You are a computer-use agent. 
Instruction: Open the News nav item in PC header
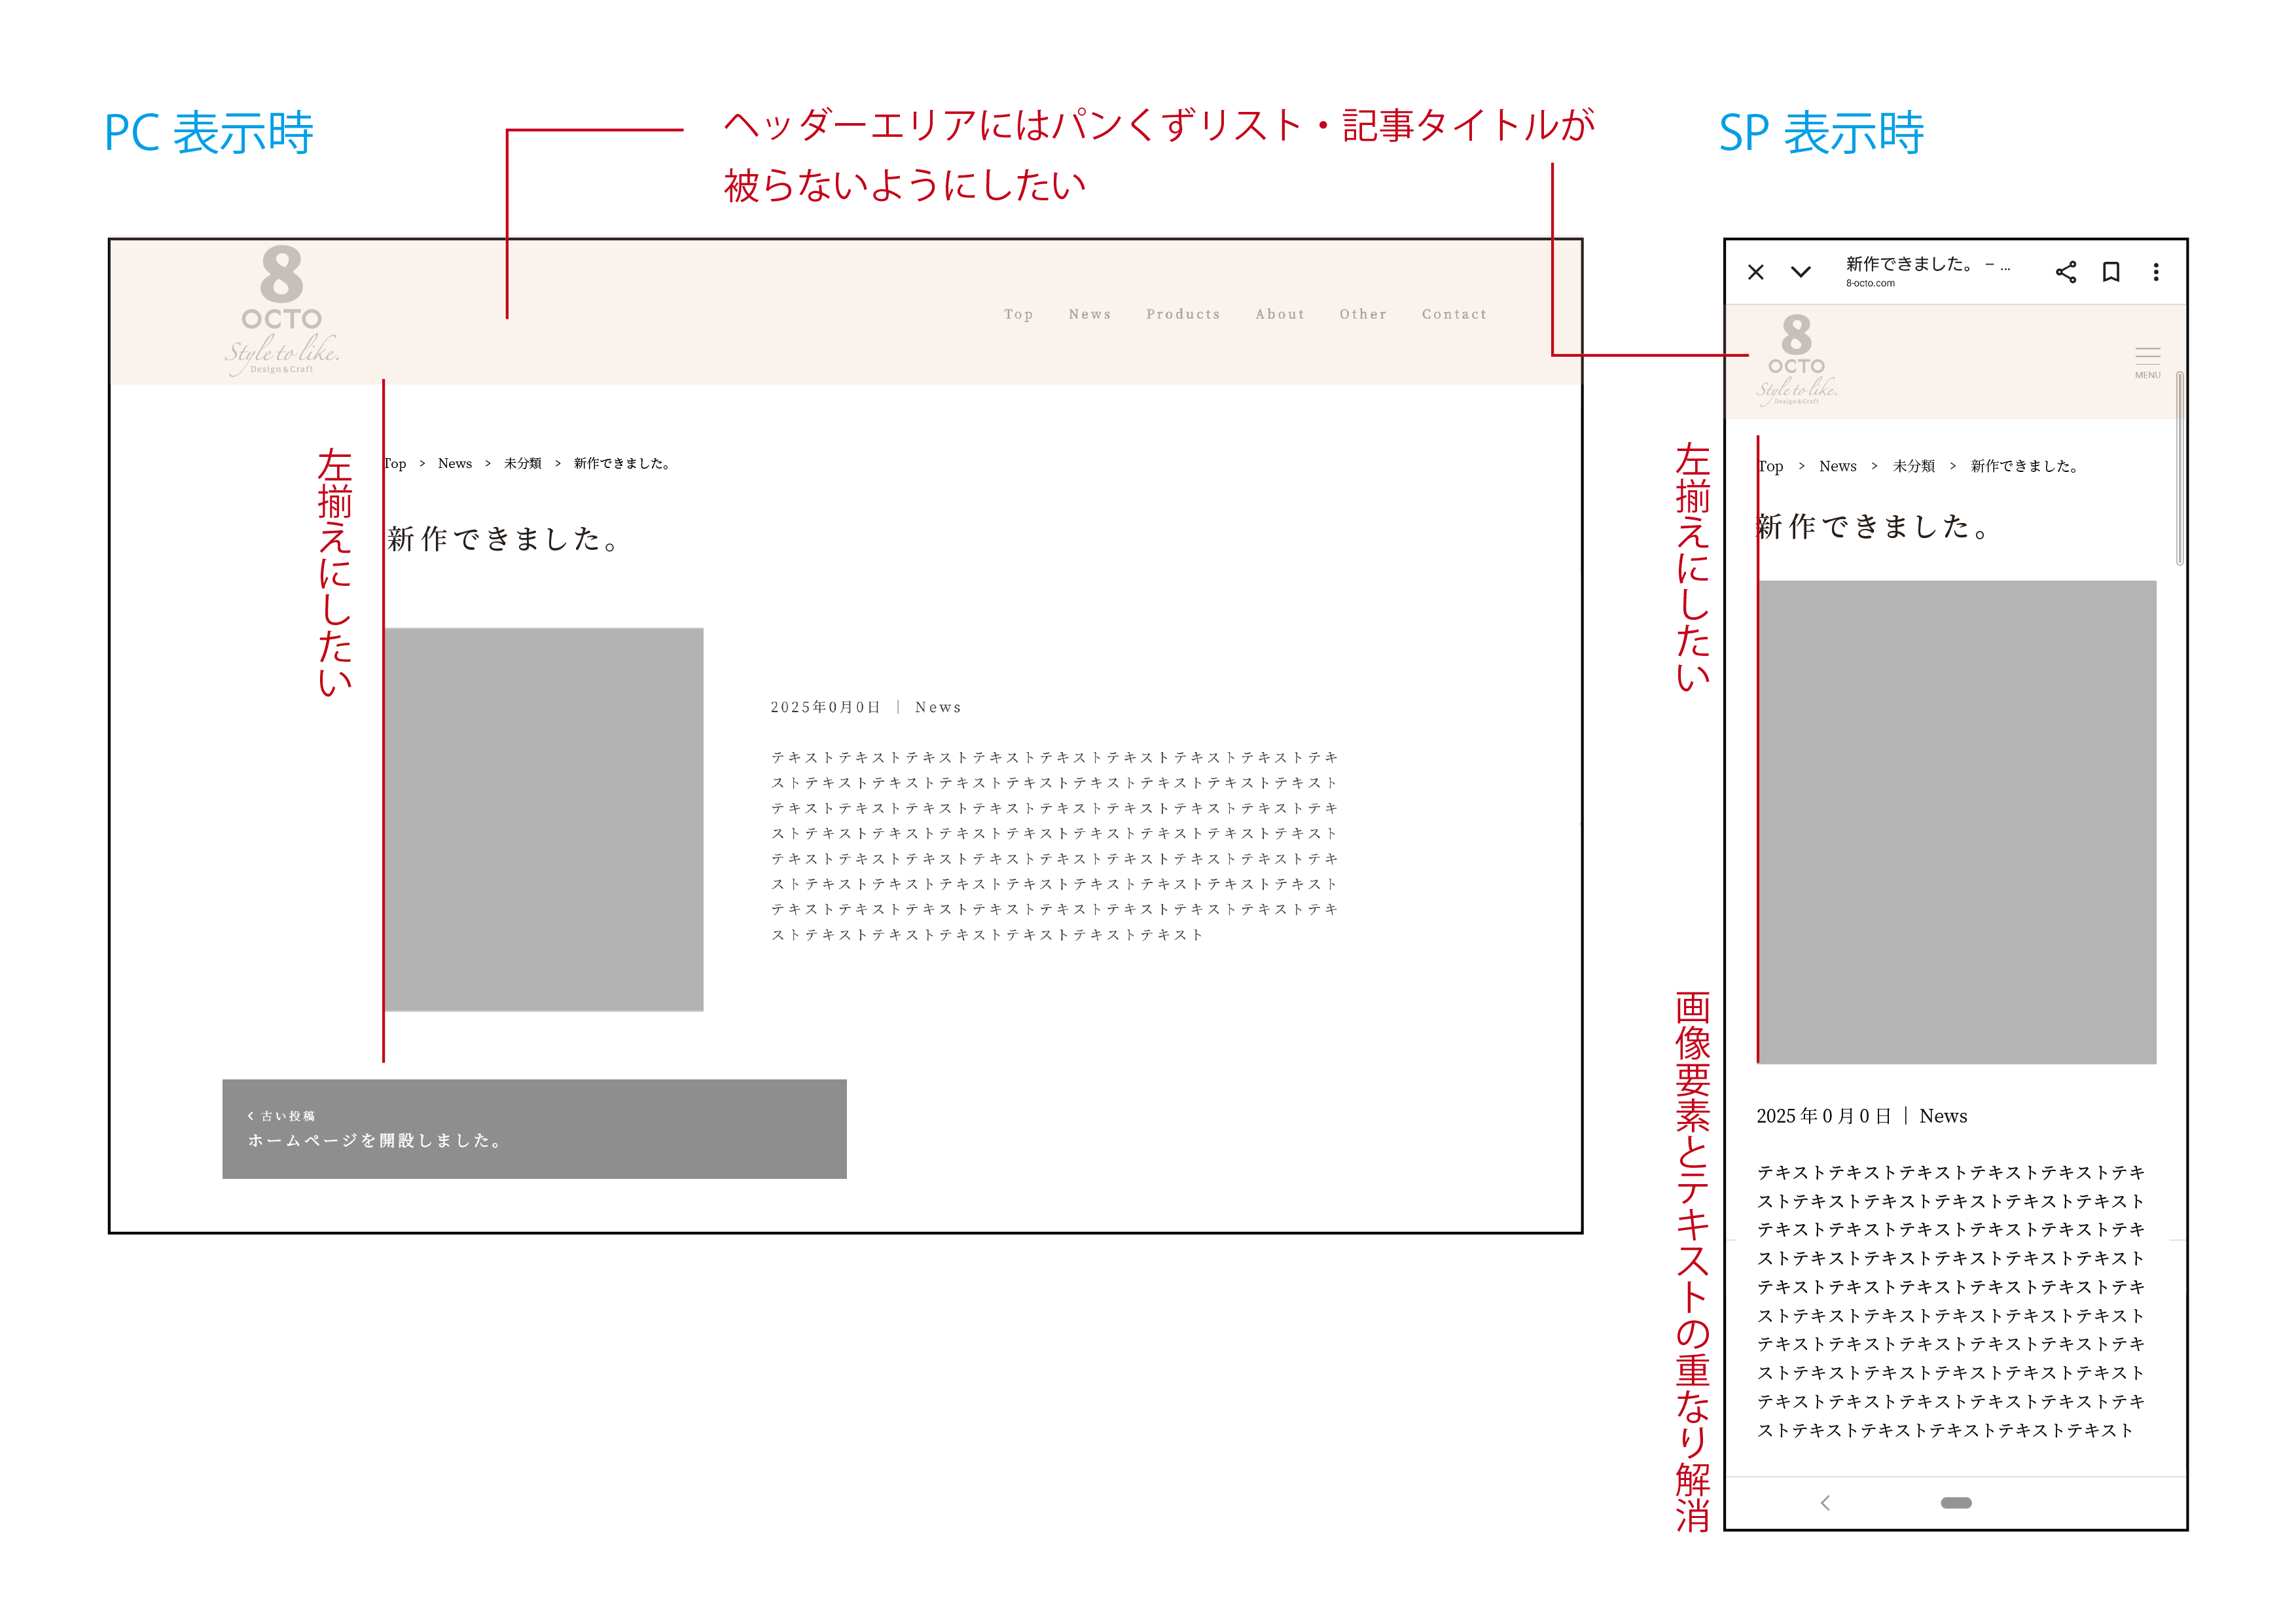[x=1089, y=314]
